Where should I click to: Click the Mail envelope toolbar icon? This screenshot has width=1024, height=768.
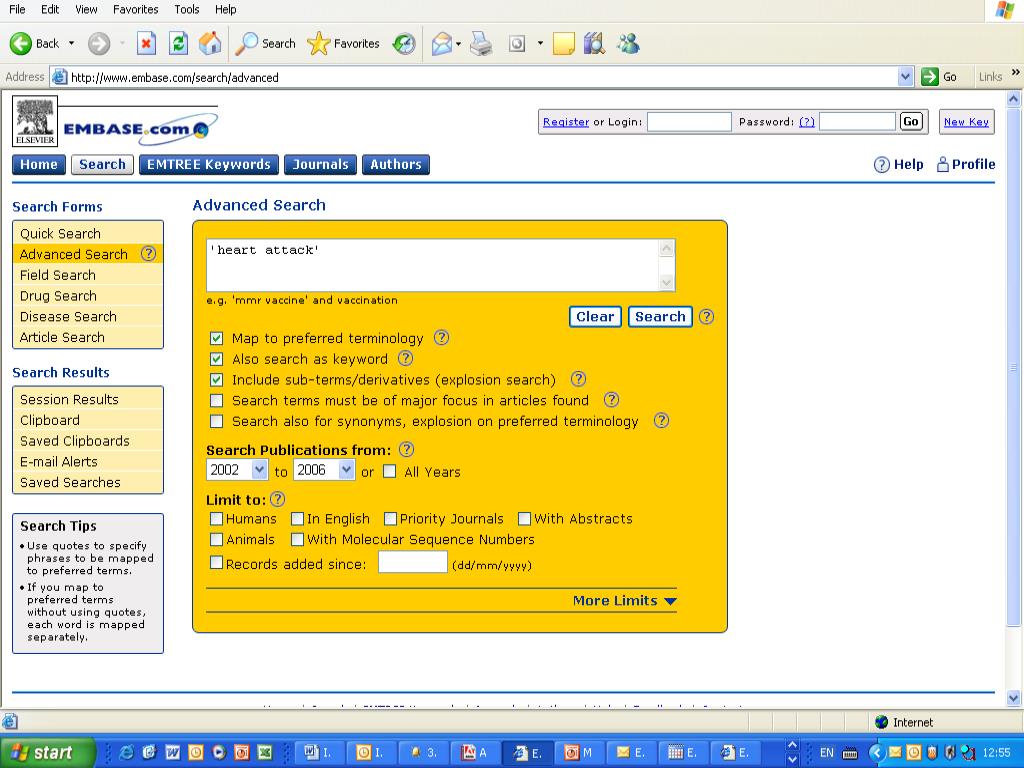point(441,44)
